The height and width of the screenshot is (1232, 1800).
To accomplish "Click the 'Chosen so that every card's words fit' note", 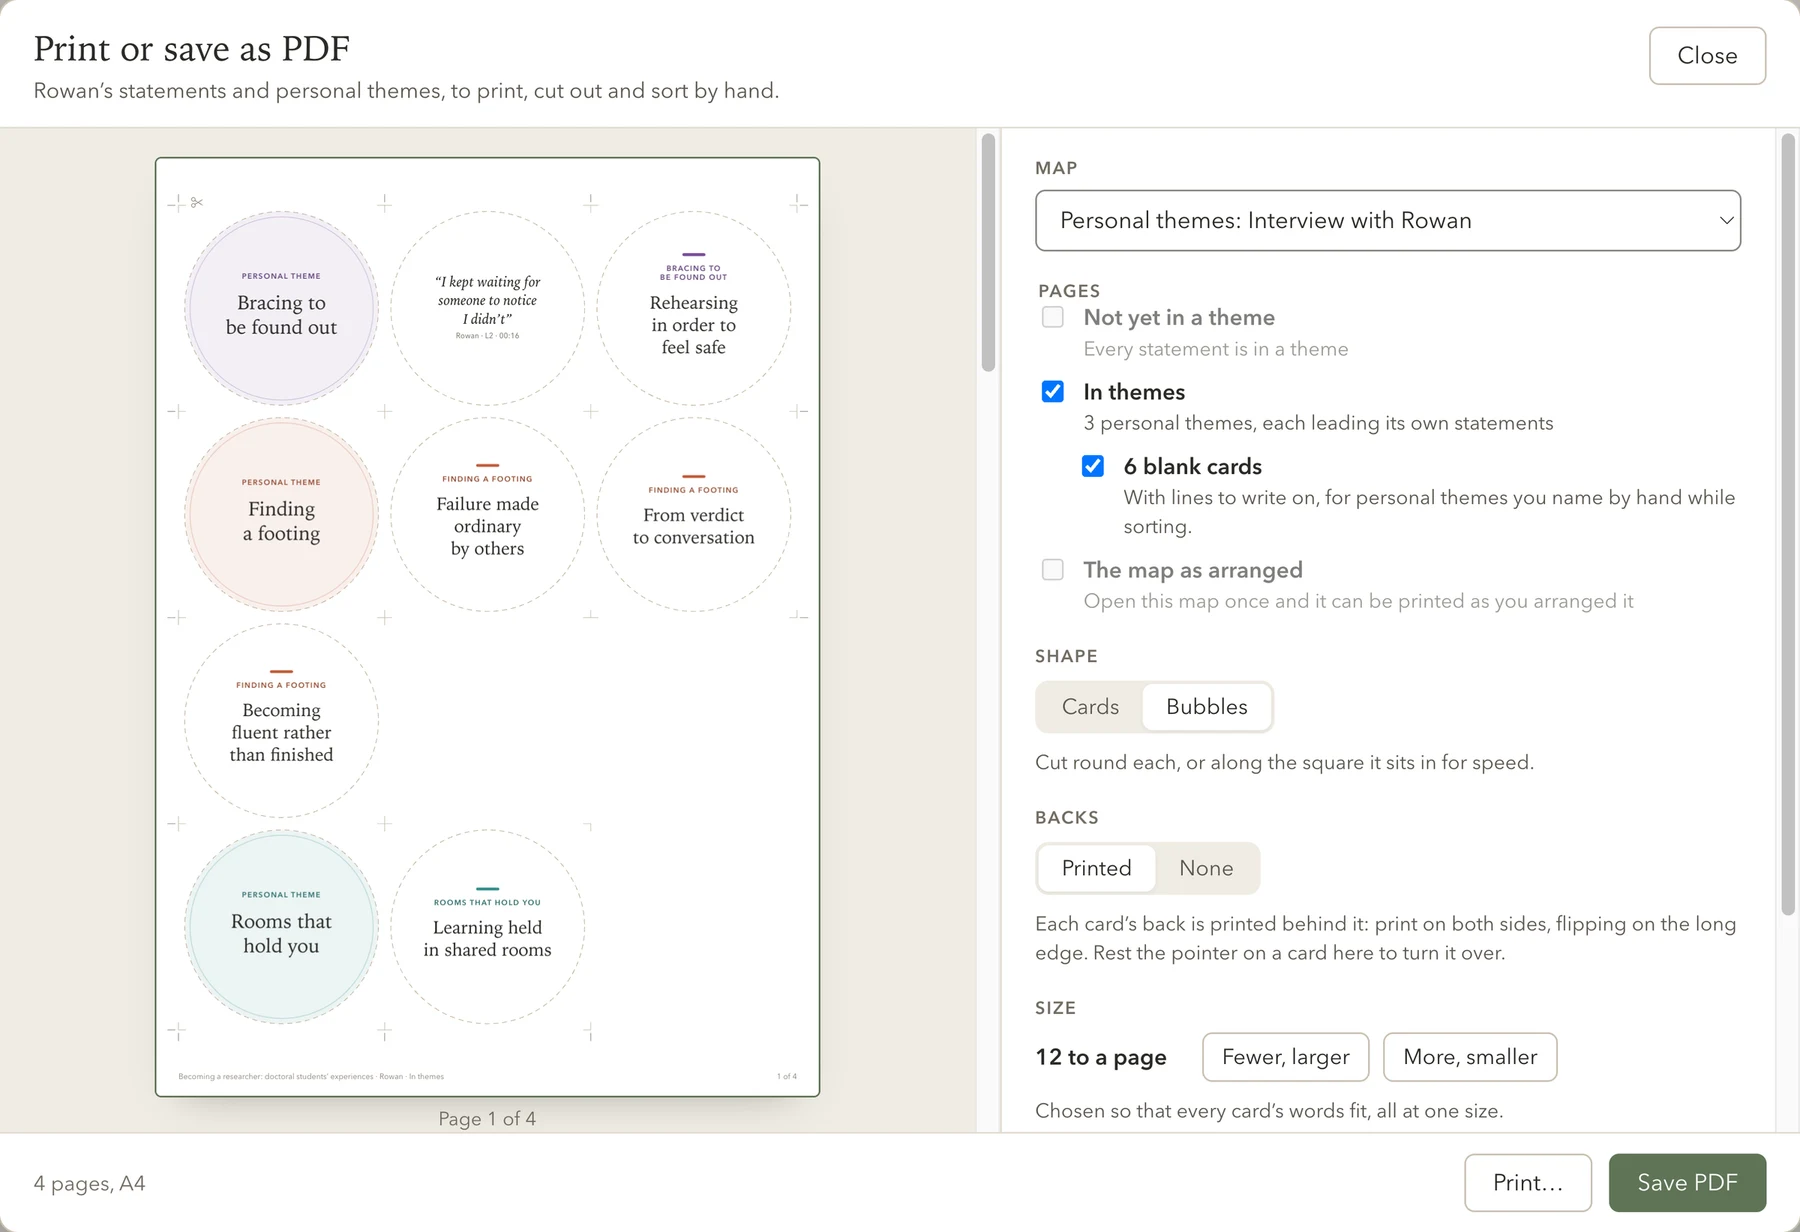I will click(x=1269, y=1111).
